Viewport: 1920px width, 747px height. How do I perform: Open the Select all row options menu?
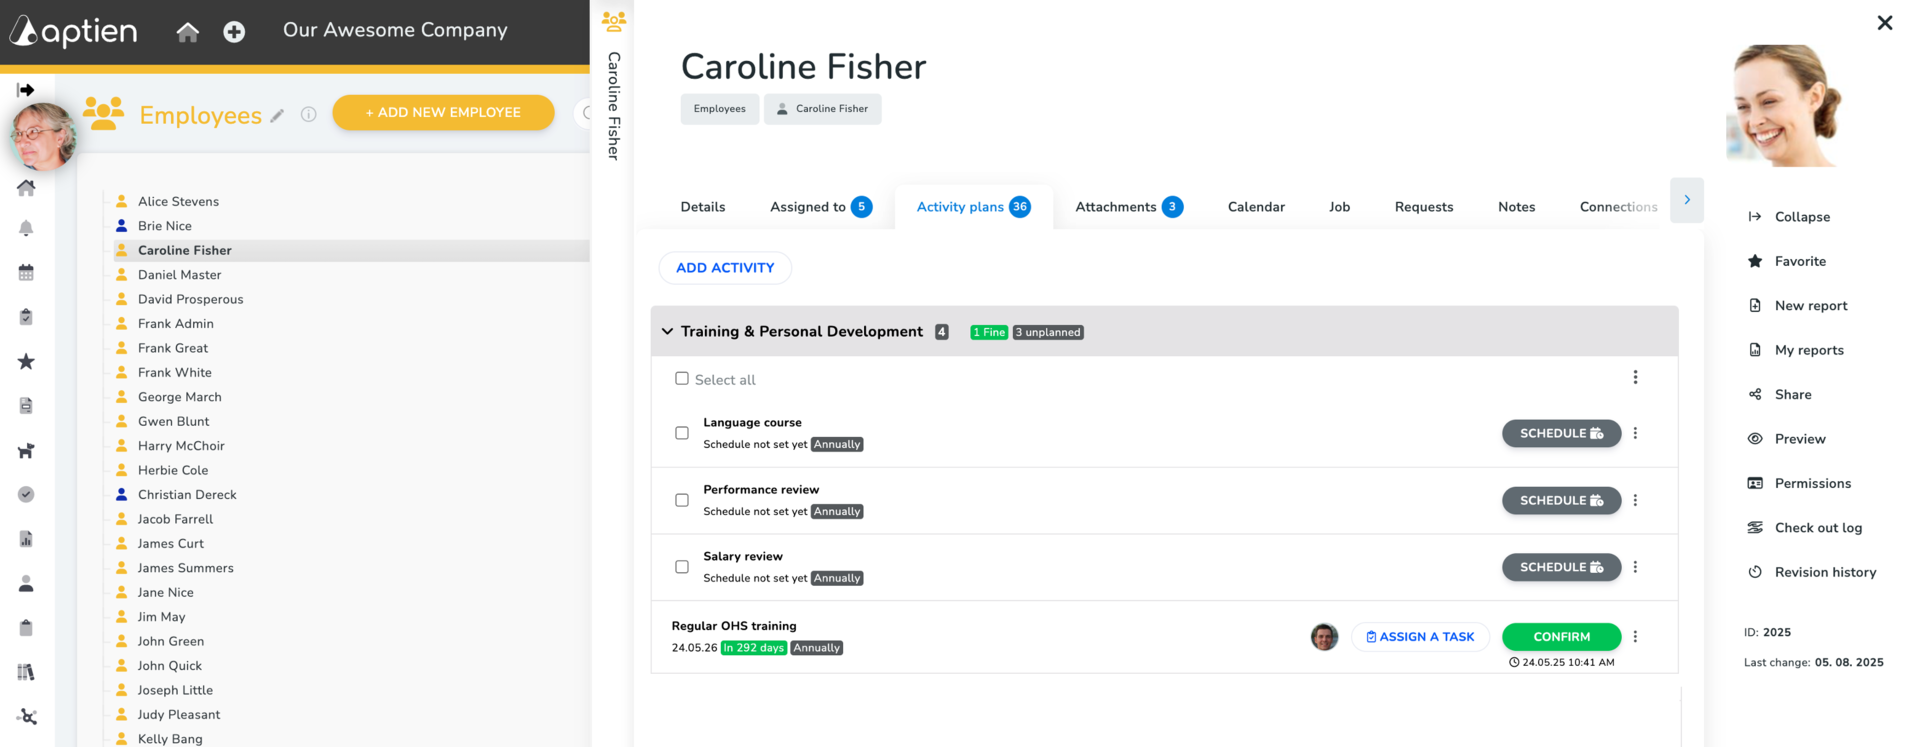1635,377
